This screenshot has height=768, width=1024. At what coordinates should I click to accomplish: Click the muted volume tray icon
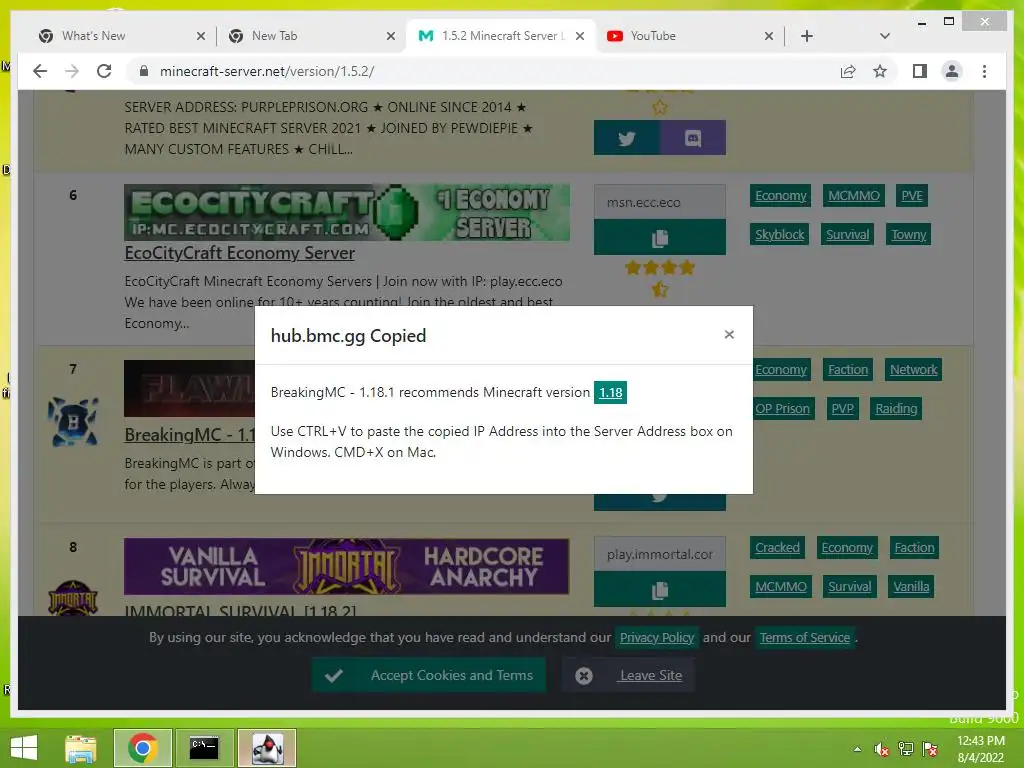tap(882, 749)
